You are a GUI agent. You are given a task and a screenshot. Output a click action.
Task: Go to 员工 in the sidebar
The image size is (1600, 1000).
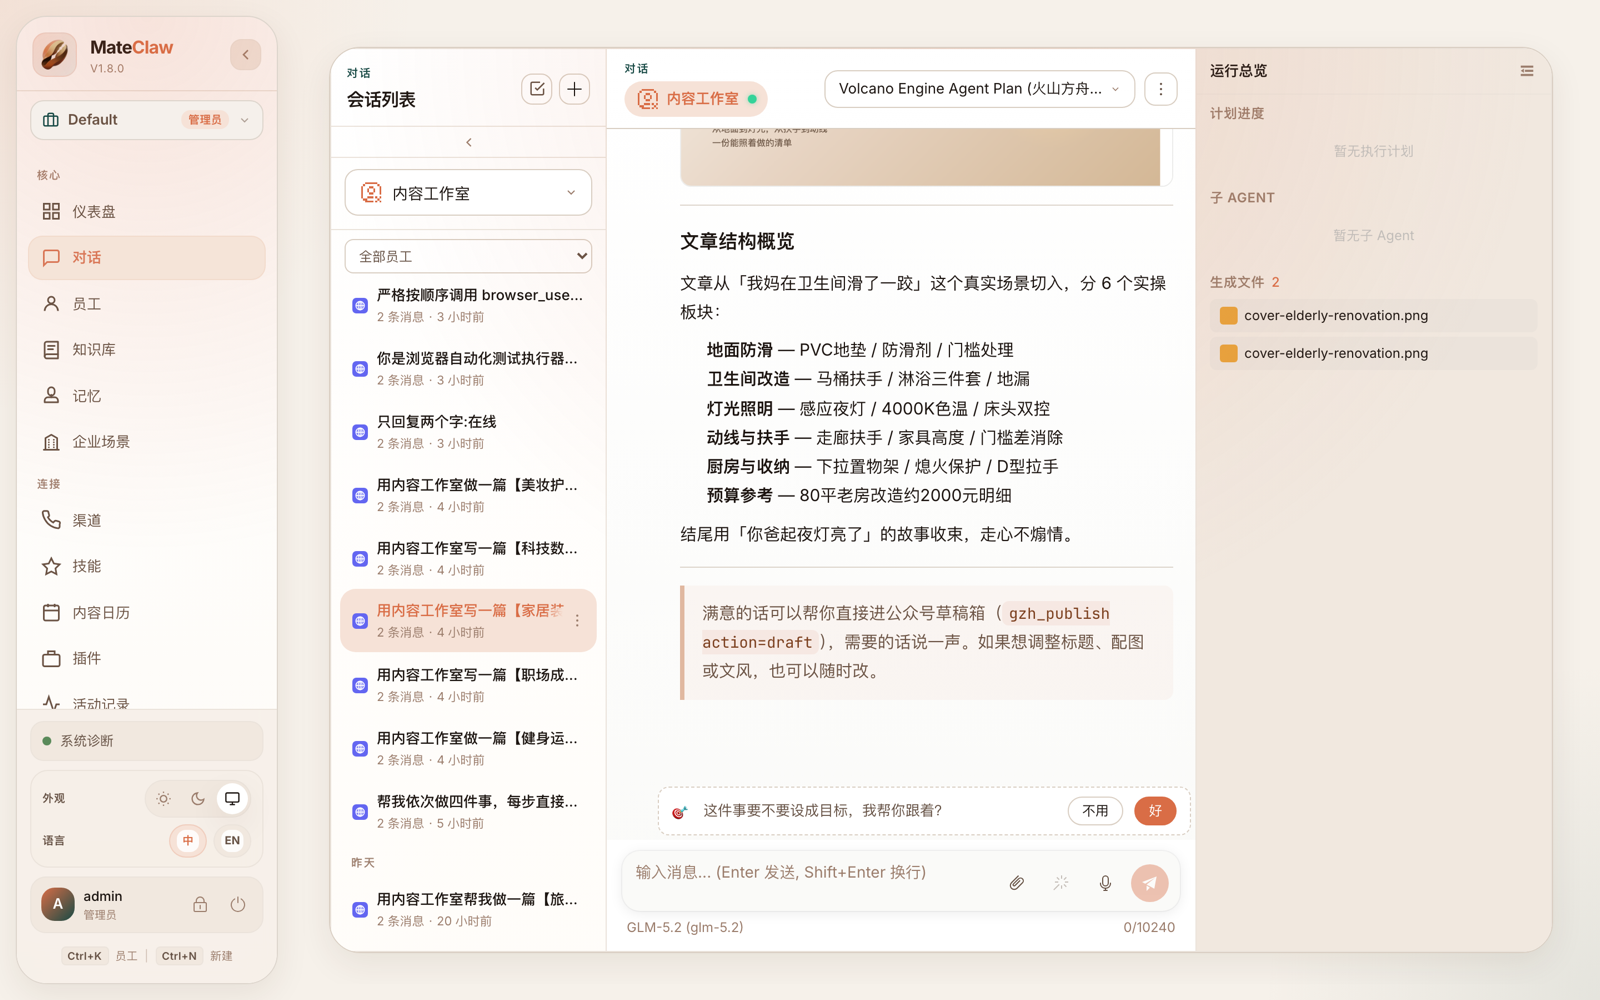(x=147, y=303)
